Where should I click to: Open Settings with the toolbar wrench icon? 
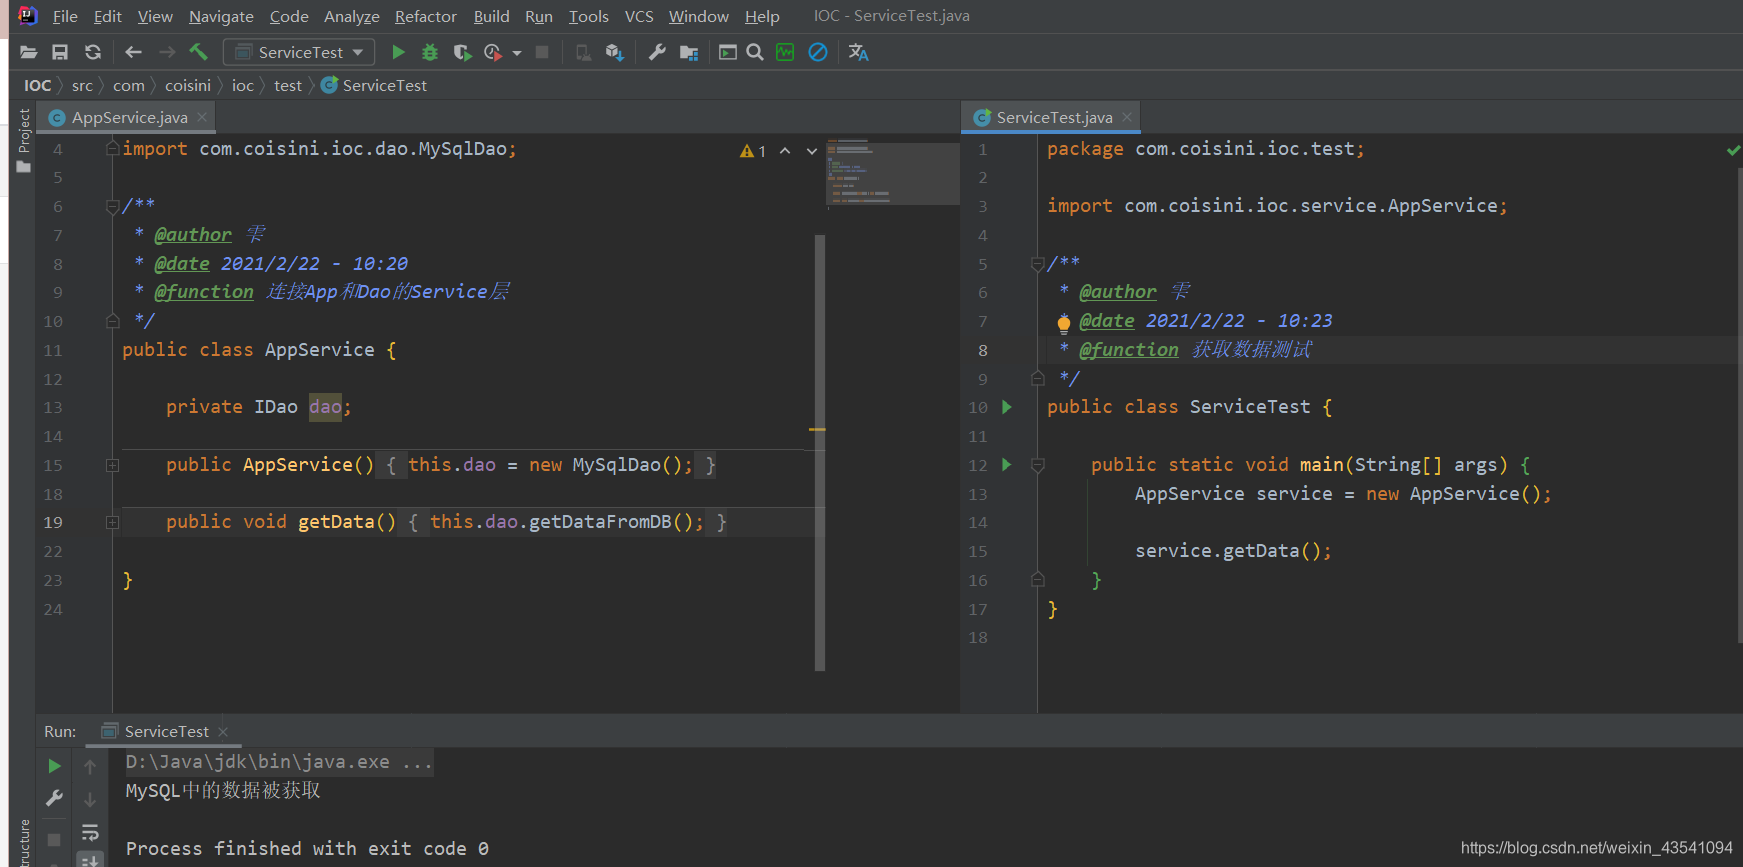tap(657, 52)
